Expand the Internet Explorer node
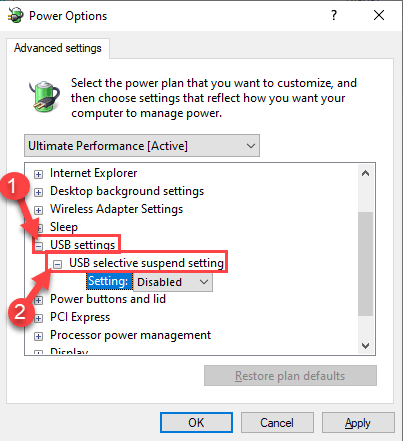The image size is (403, 441). tap(39, 174)
